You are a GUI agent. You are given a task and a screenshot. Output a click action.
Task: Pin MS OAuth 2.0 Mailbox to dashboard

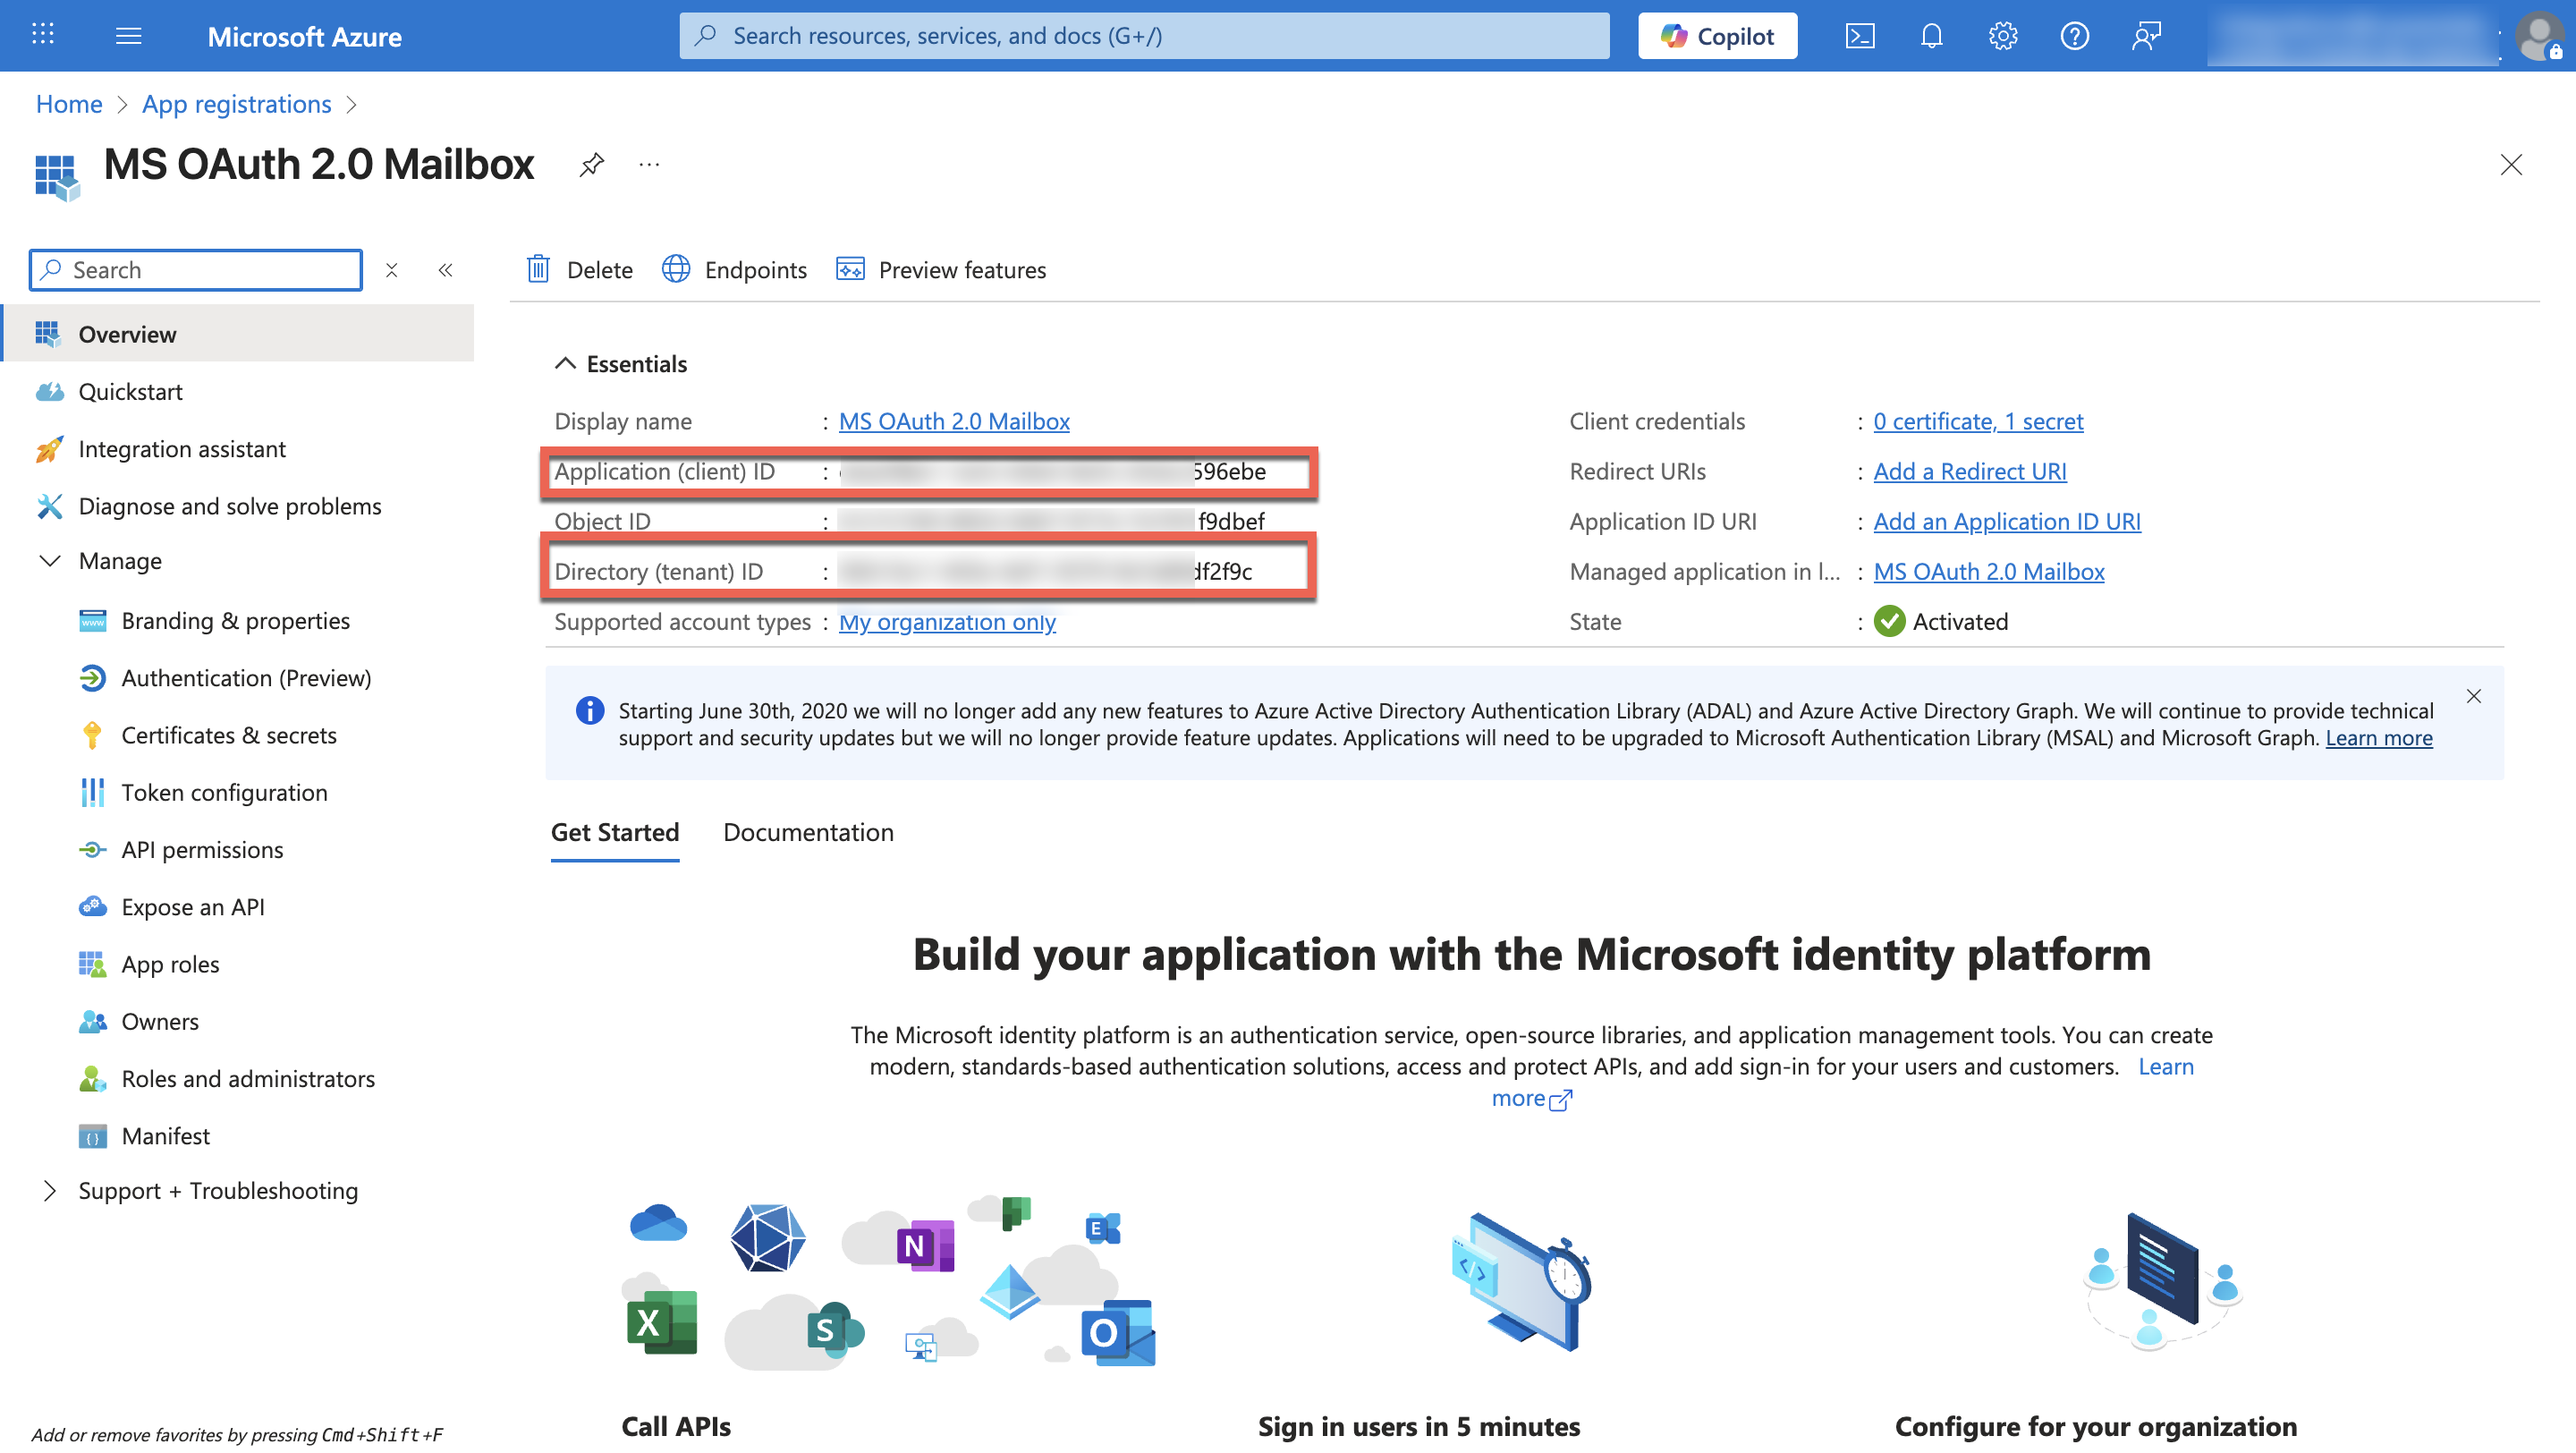coord(592,164)
